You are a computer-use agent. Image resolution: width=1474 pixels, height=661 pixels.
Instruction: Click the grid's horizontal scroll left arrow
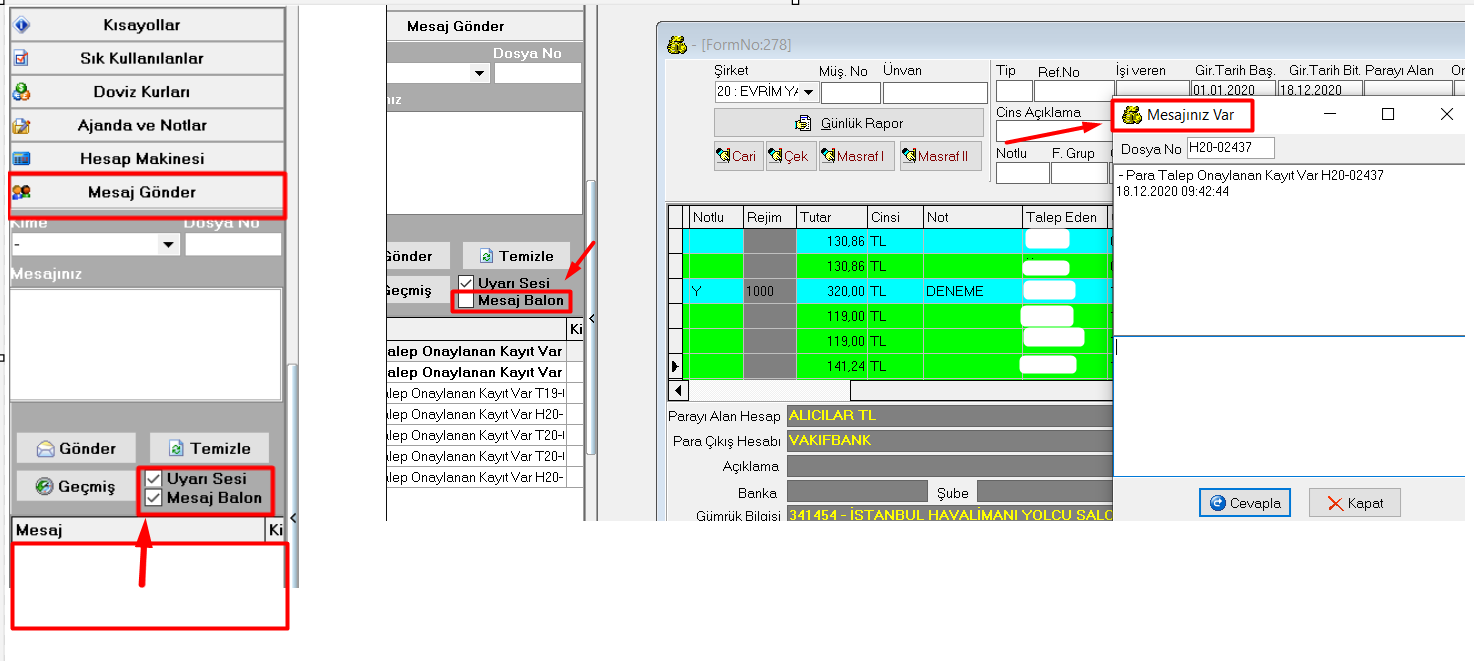tap(679, 390)
